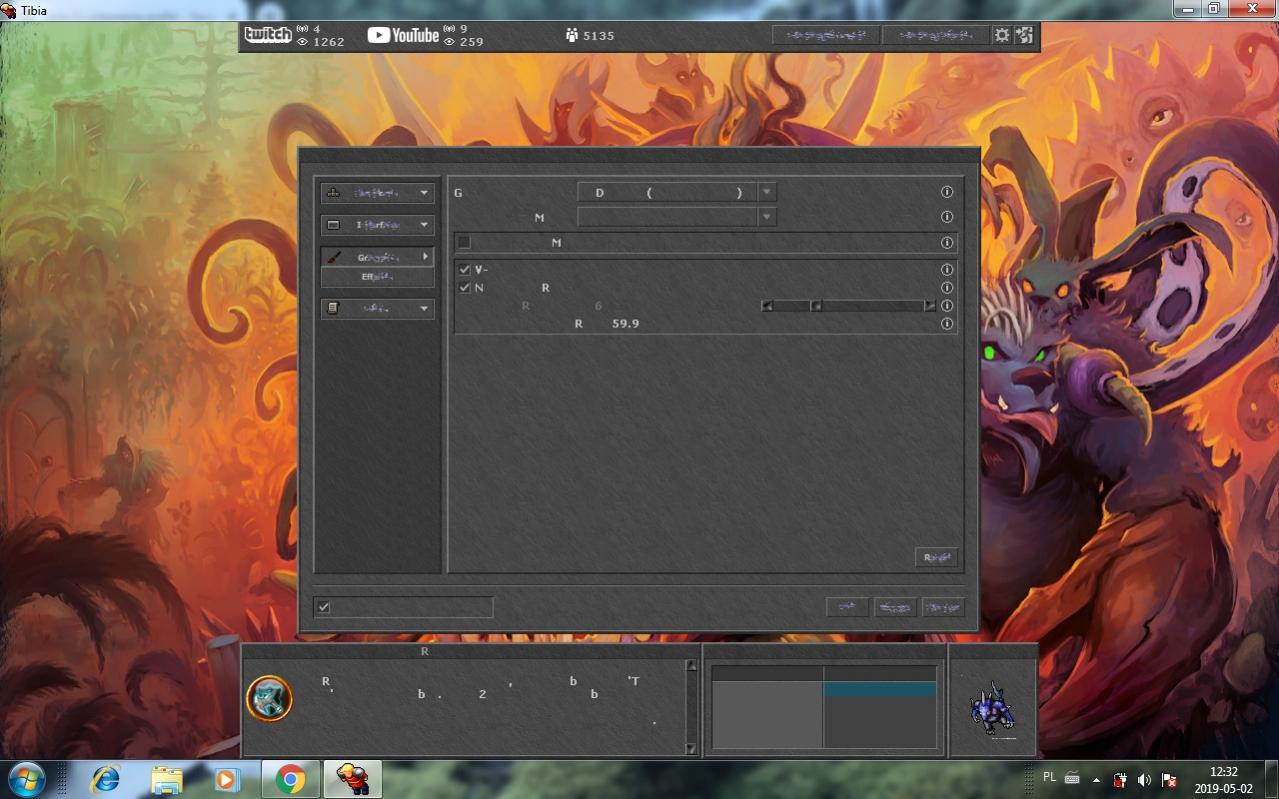Click the blue creature thumbnail at bottom right
The width and height of the screenshot is (1279, 799).
click(x=992, y=709)
